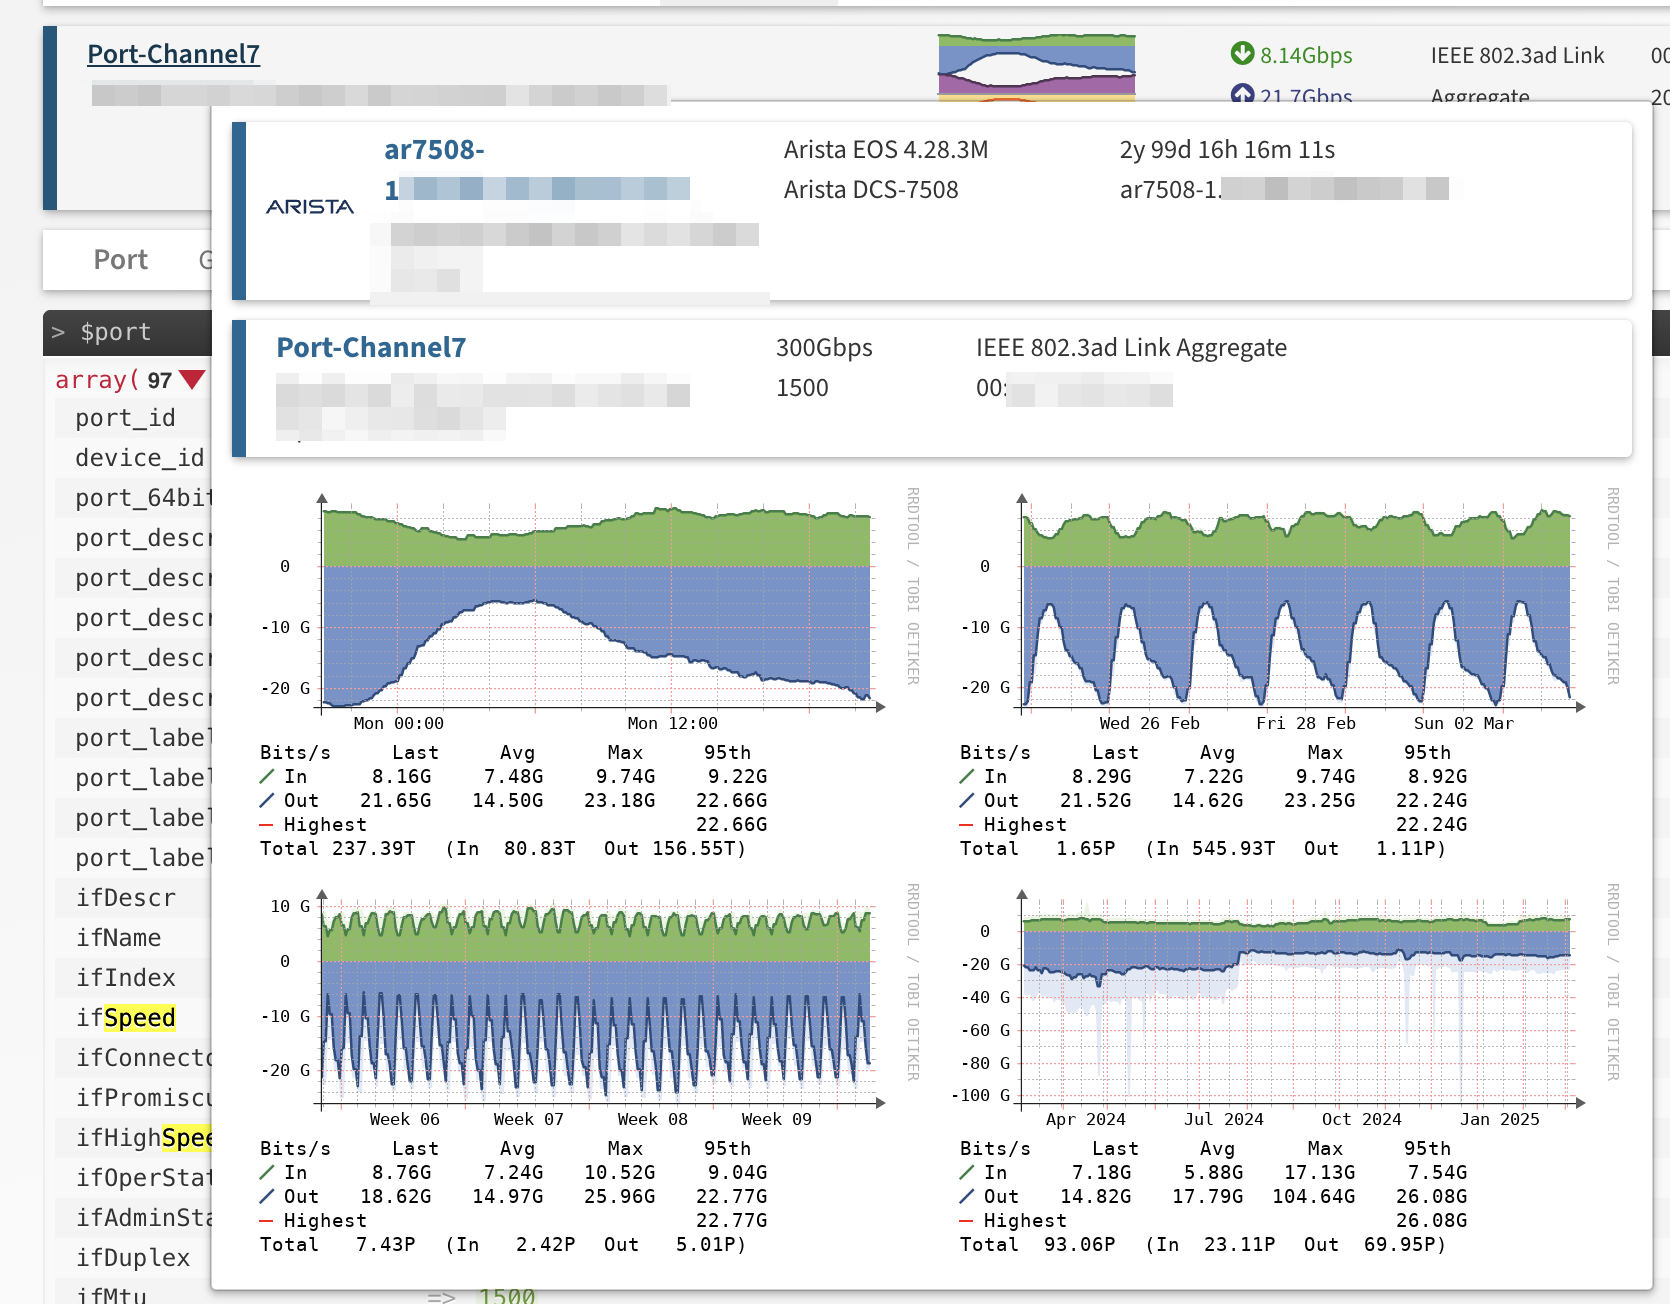Open the yearly graph showing Apr 2024

[1297, 998]
